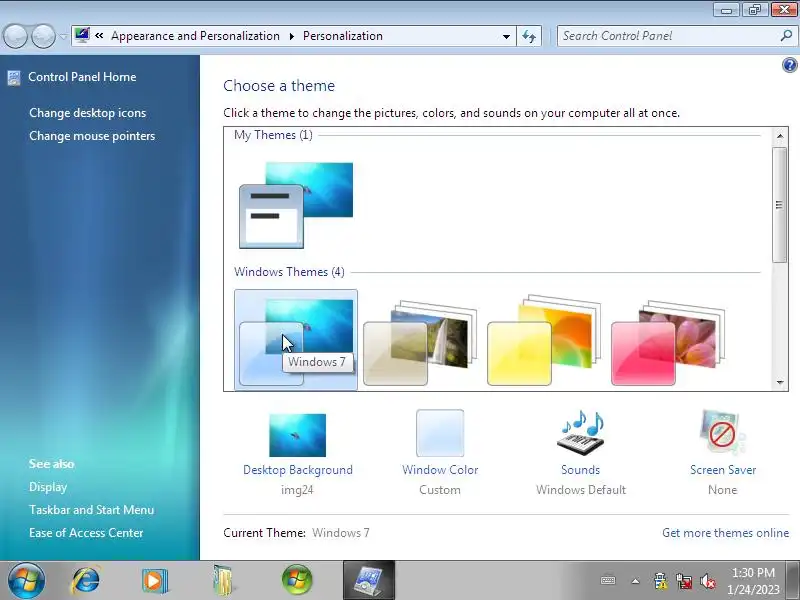This screenshot has height=600, width=800.
Task: Click the search magnifier icon
Action: tap(786, 36)
